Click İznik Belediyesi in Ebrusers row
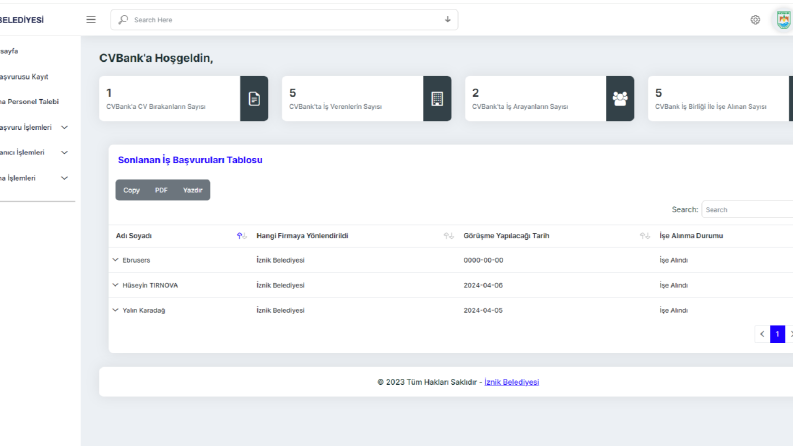793x446 pixels. tap(280, 260)
